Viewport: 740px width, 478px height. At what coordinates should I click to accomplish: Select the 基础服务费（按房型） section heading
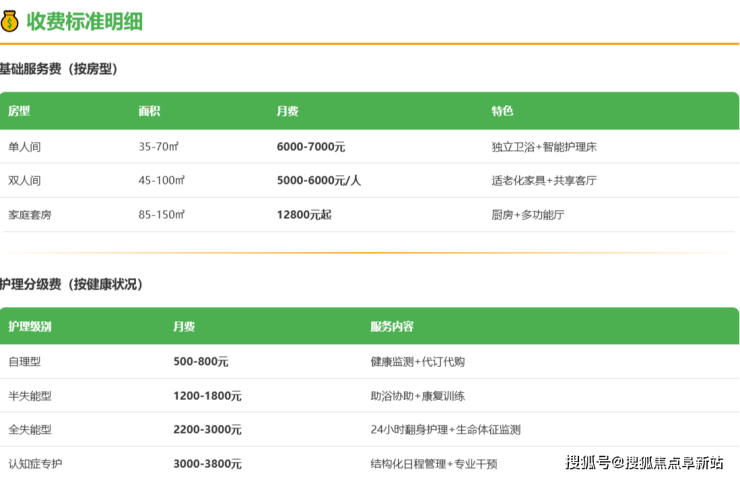point(58,69)
